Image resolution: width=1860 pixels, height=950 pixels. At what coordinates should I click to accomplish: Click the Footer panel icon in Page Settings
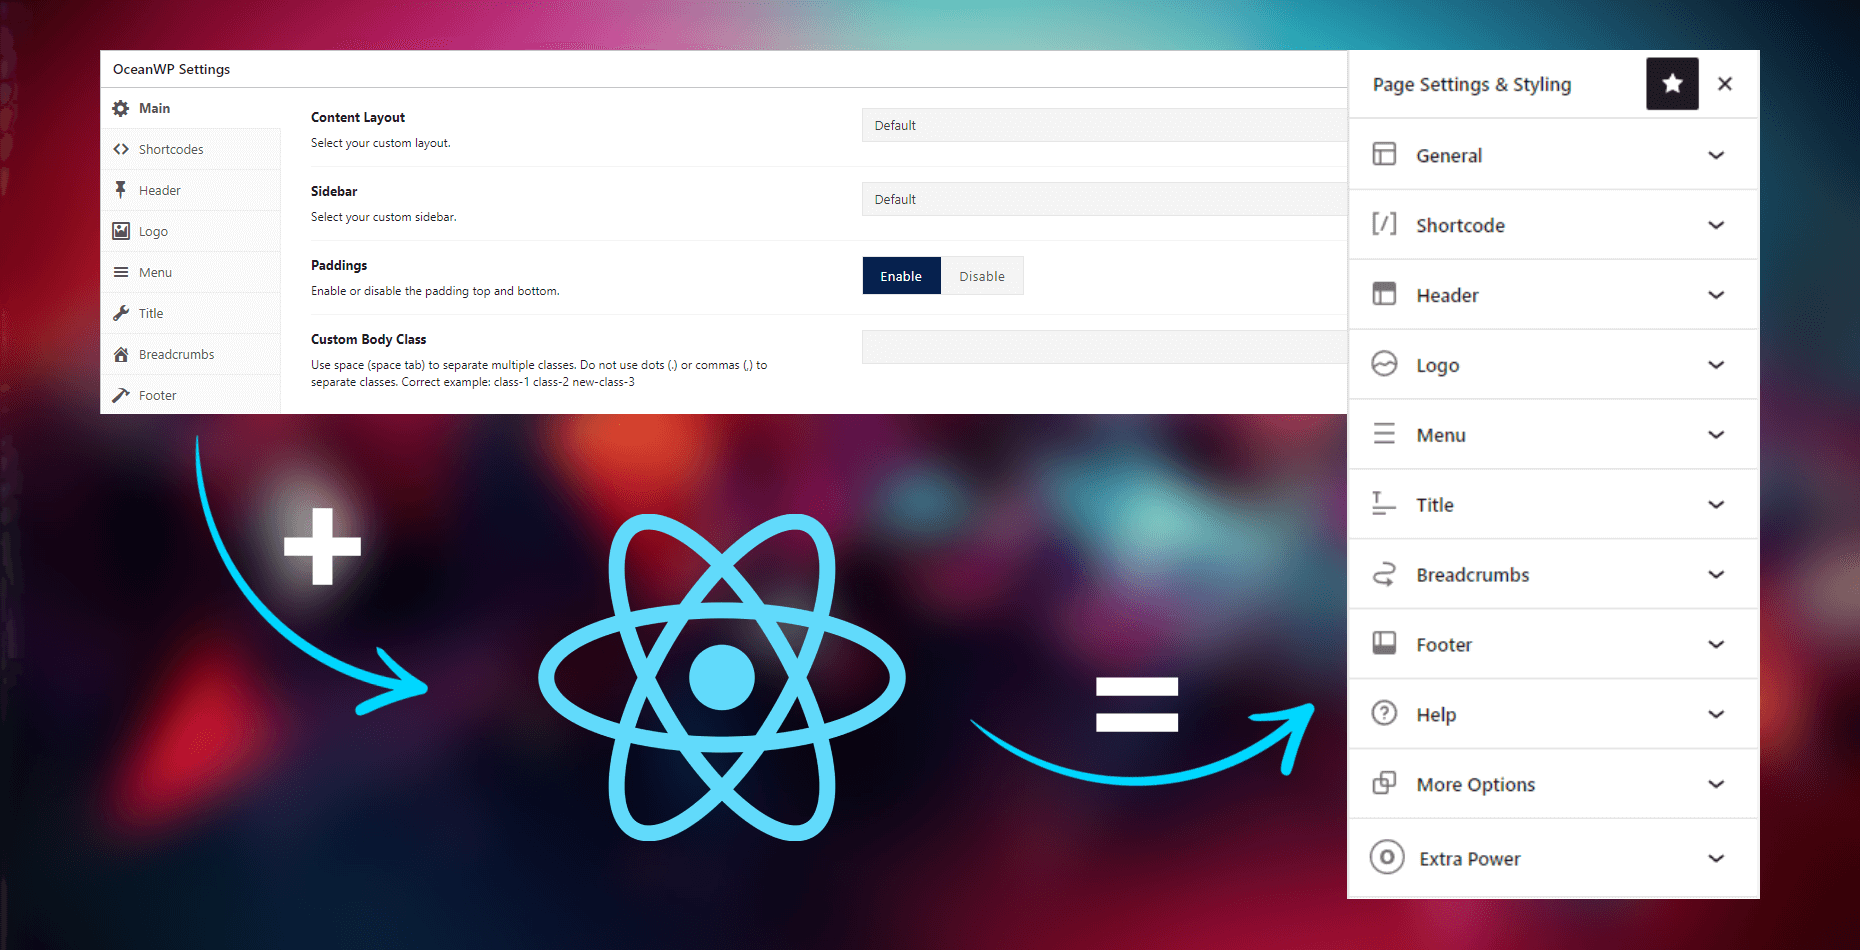point(1384,643)
